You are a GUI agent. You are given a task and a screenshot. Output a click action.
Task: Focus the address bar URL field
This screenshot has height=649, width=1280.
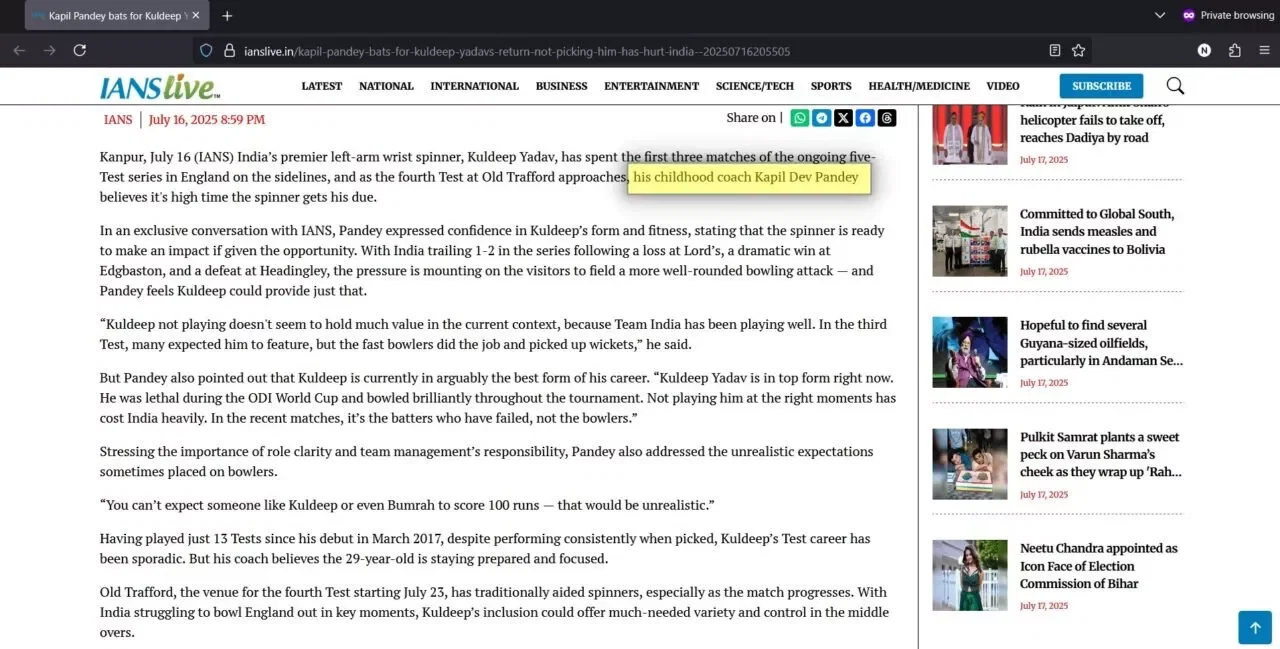click(x=640, y=50)
